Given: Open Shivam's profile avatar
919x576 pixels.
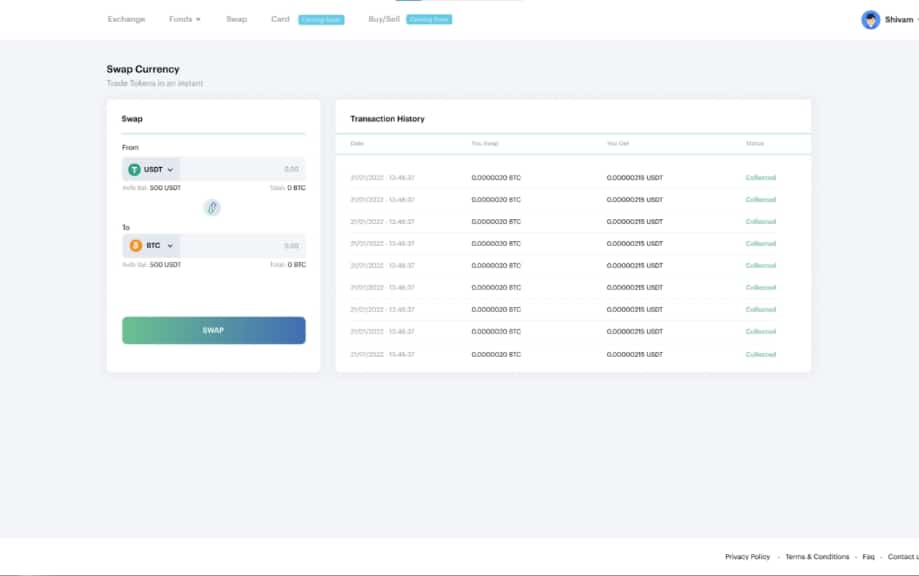Looking at the screenshot, I should pos(870,19).
